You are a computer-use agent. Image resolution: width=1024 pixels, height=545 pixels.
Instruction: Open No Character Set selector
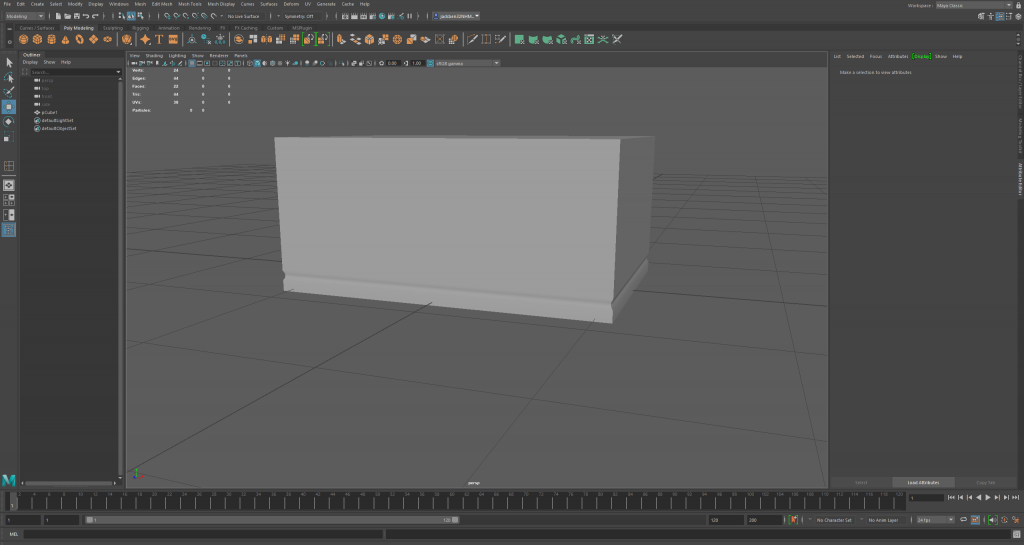833,520
